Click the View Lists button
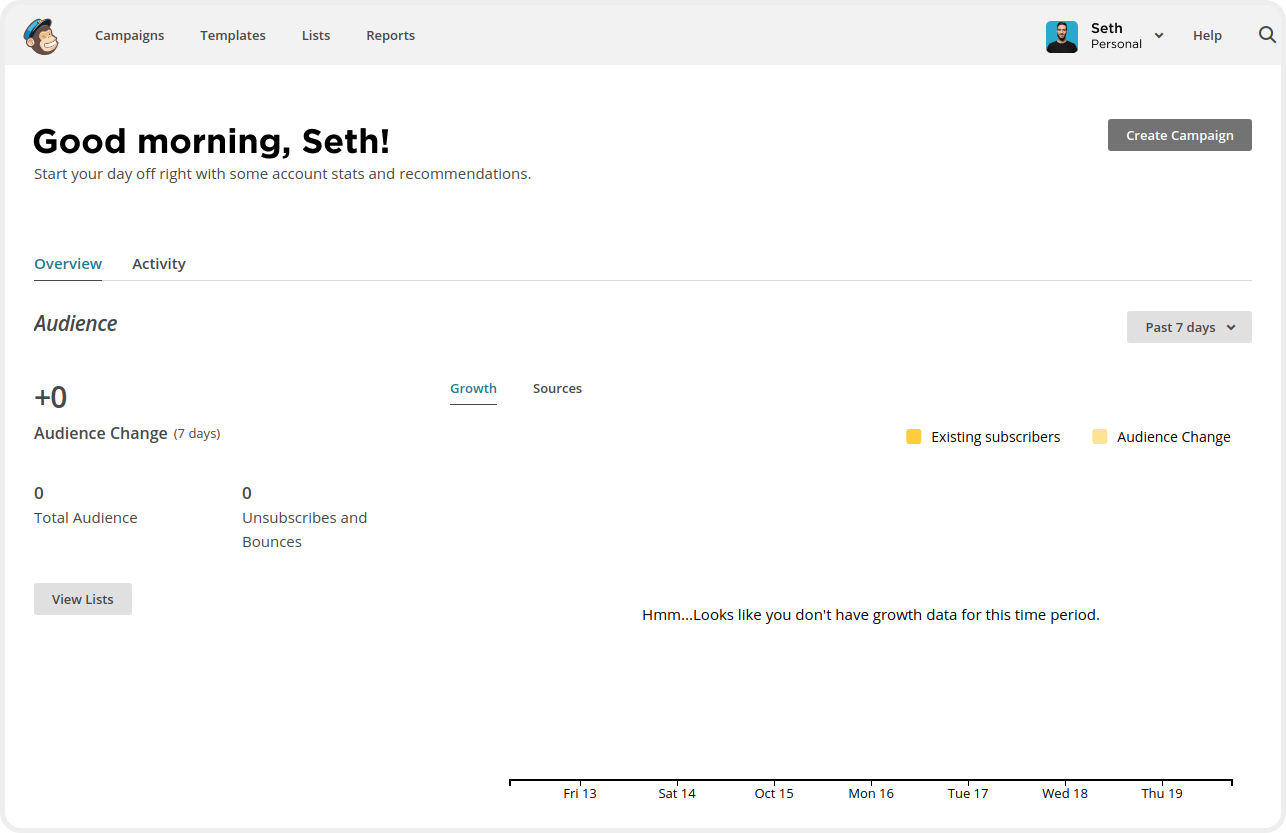This screenshot has height=833, width=1286. point(83,599)
